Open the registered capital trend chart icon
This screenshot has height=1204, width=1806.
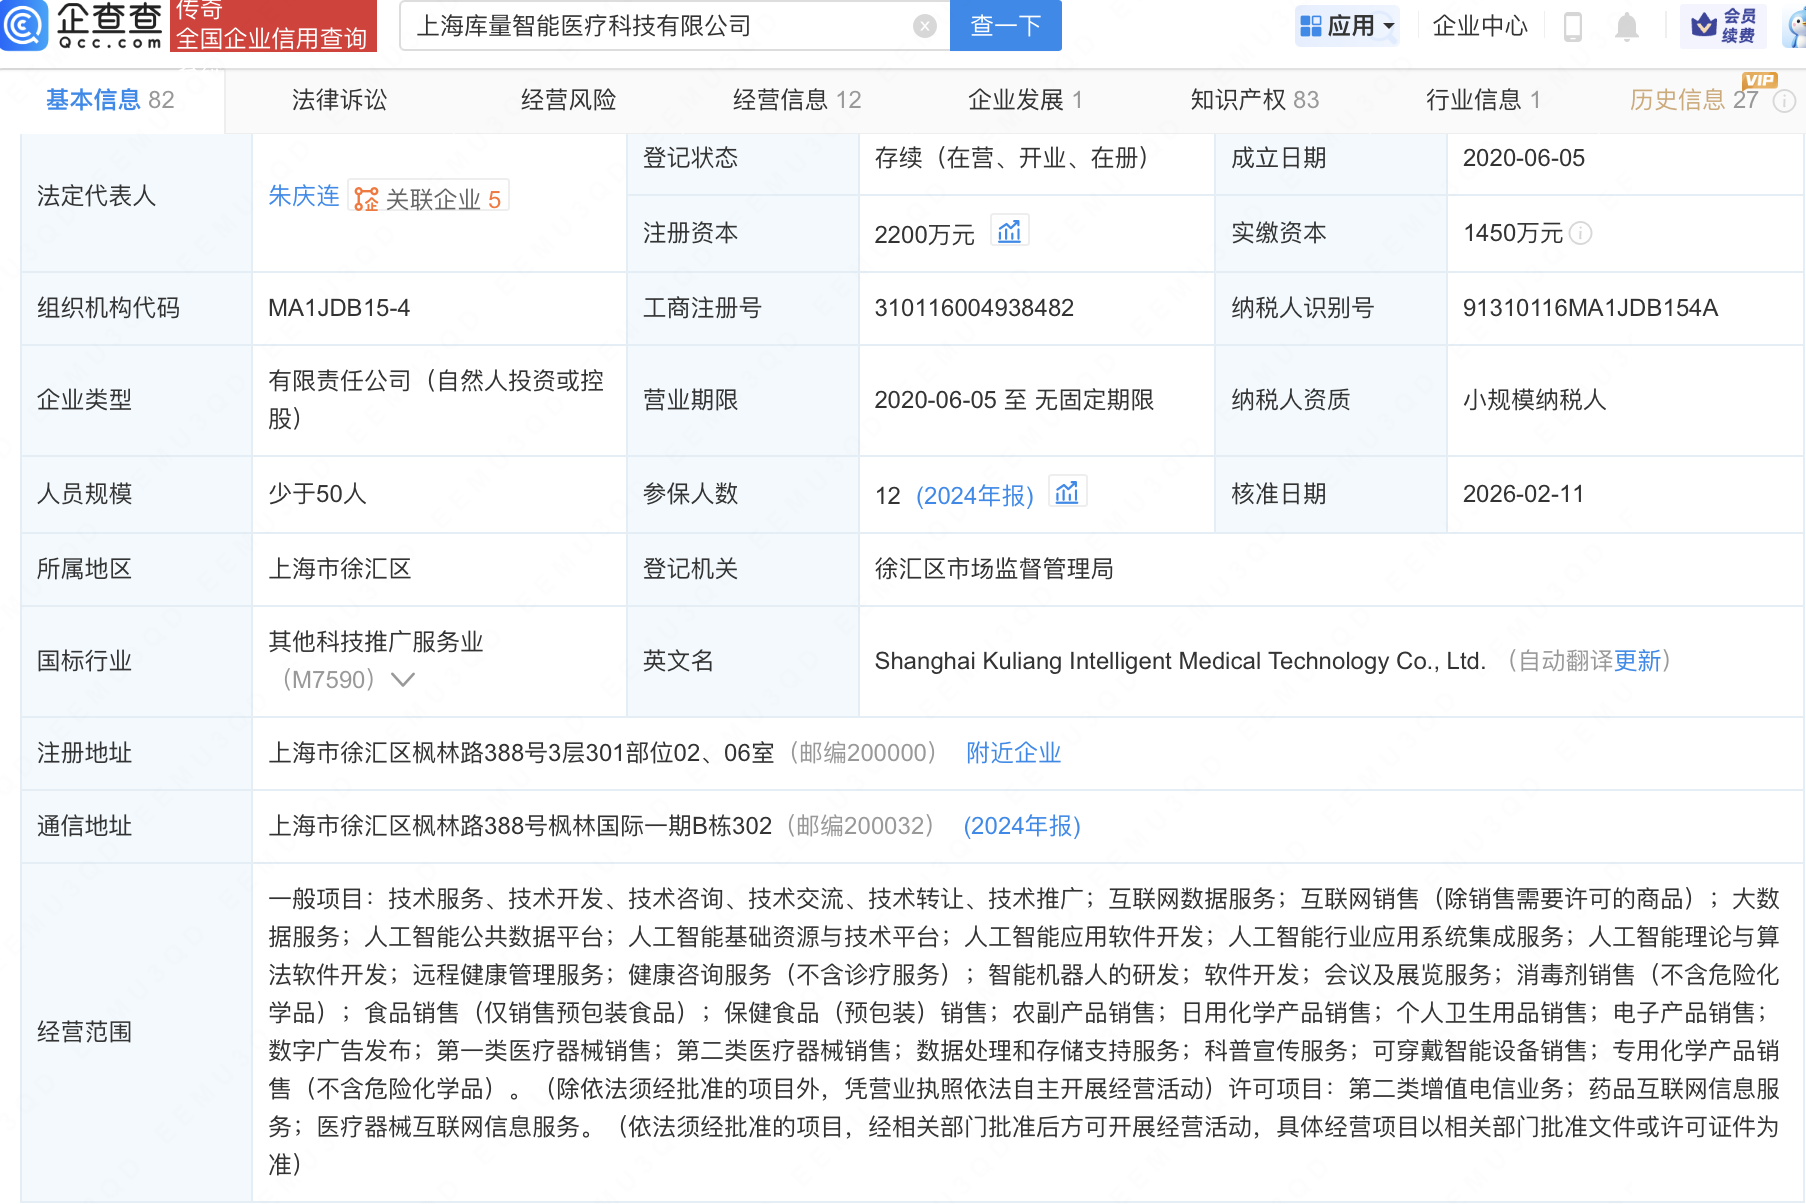click(1009, 232)
